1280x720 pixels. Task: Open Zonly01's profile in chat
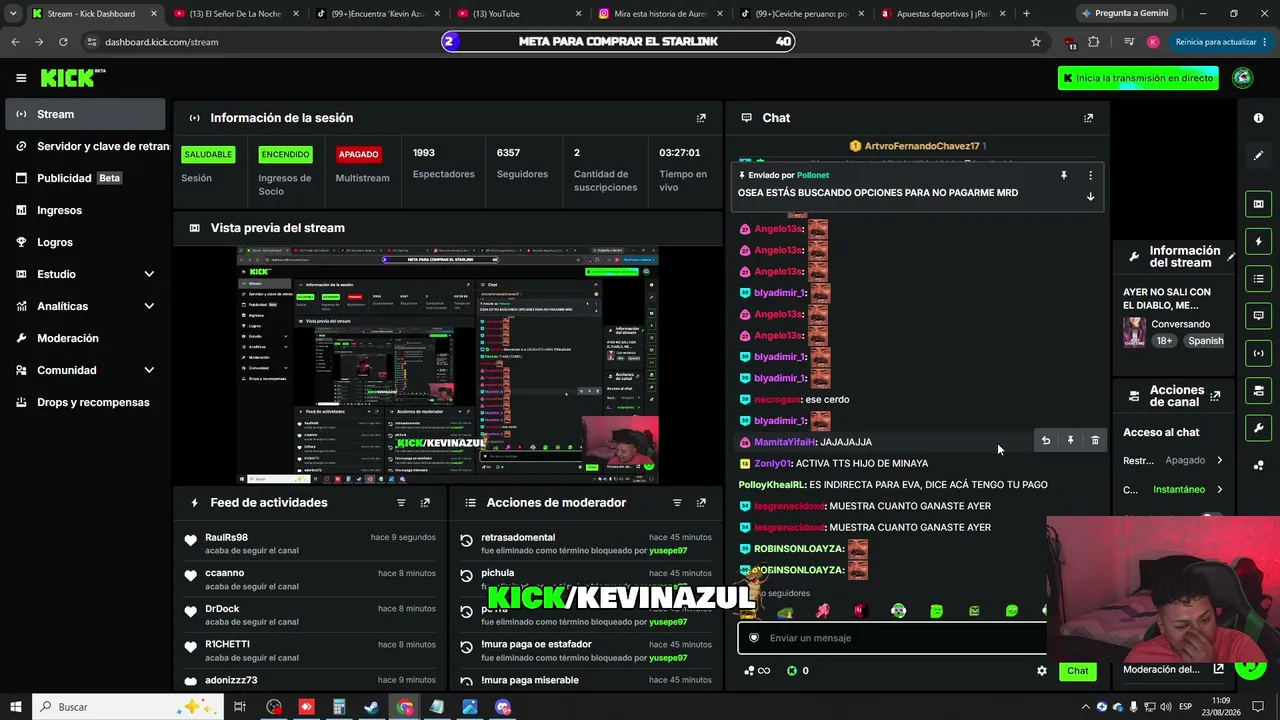tap(773, 463)
